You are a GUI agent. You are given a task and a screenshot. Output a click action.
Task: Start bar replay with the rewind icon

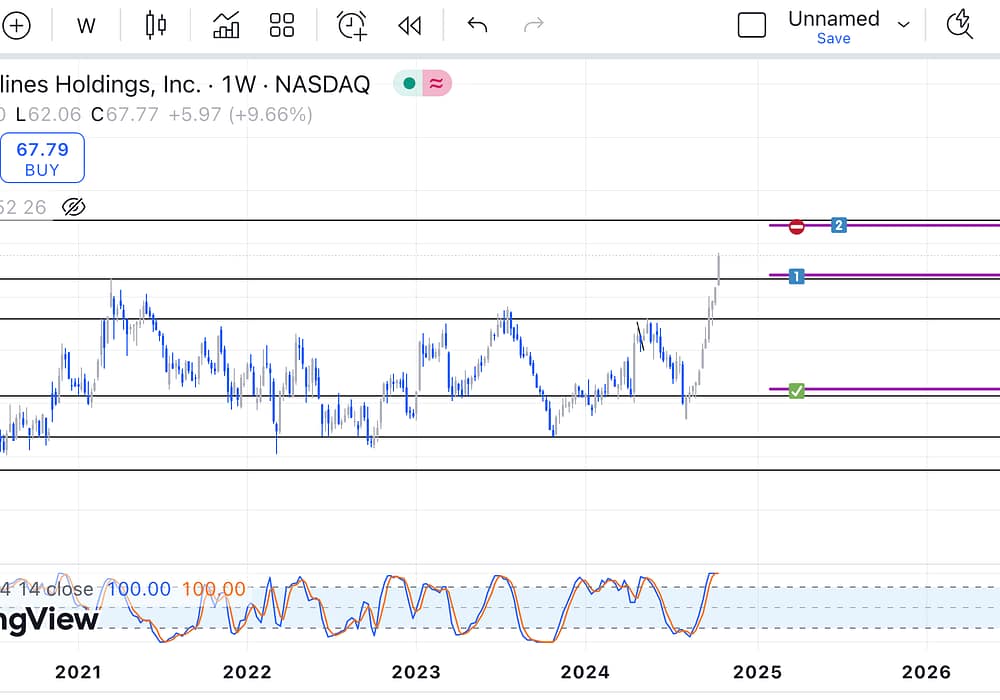pyautogui.click(x=409, y=26)
